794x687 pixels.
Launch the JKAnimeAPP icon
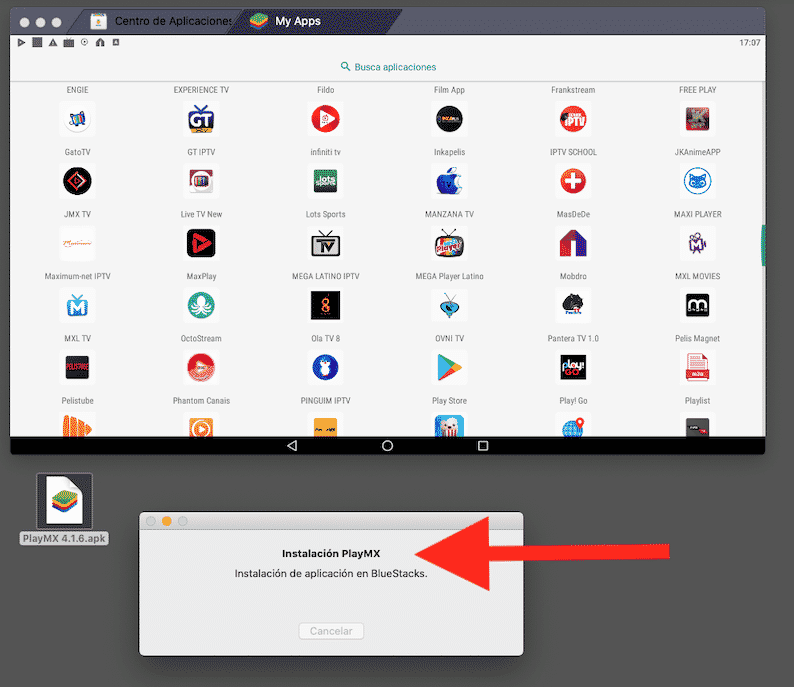pos(697,119)
